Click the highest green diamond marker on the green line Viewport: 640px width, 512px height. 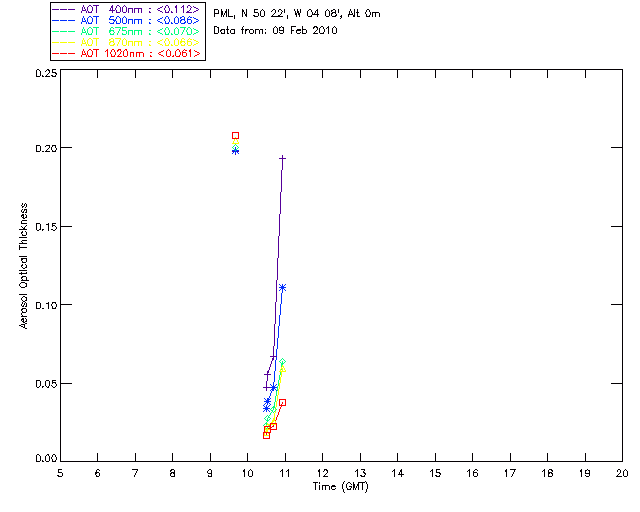click(x=282, y=362)
